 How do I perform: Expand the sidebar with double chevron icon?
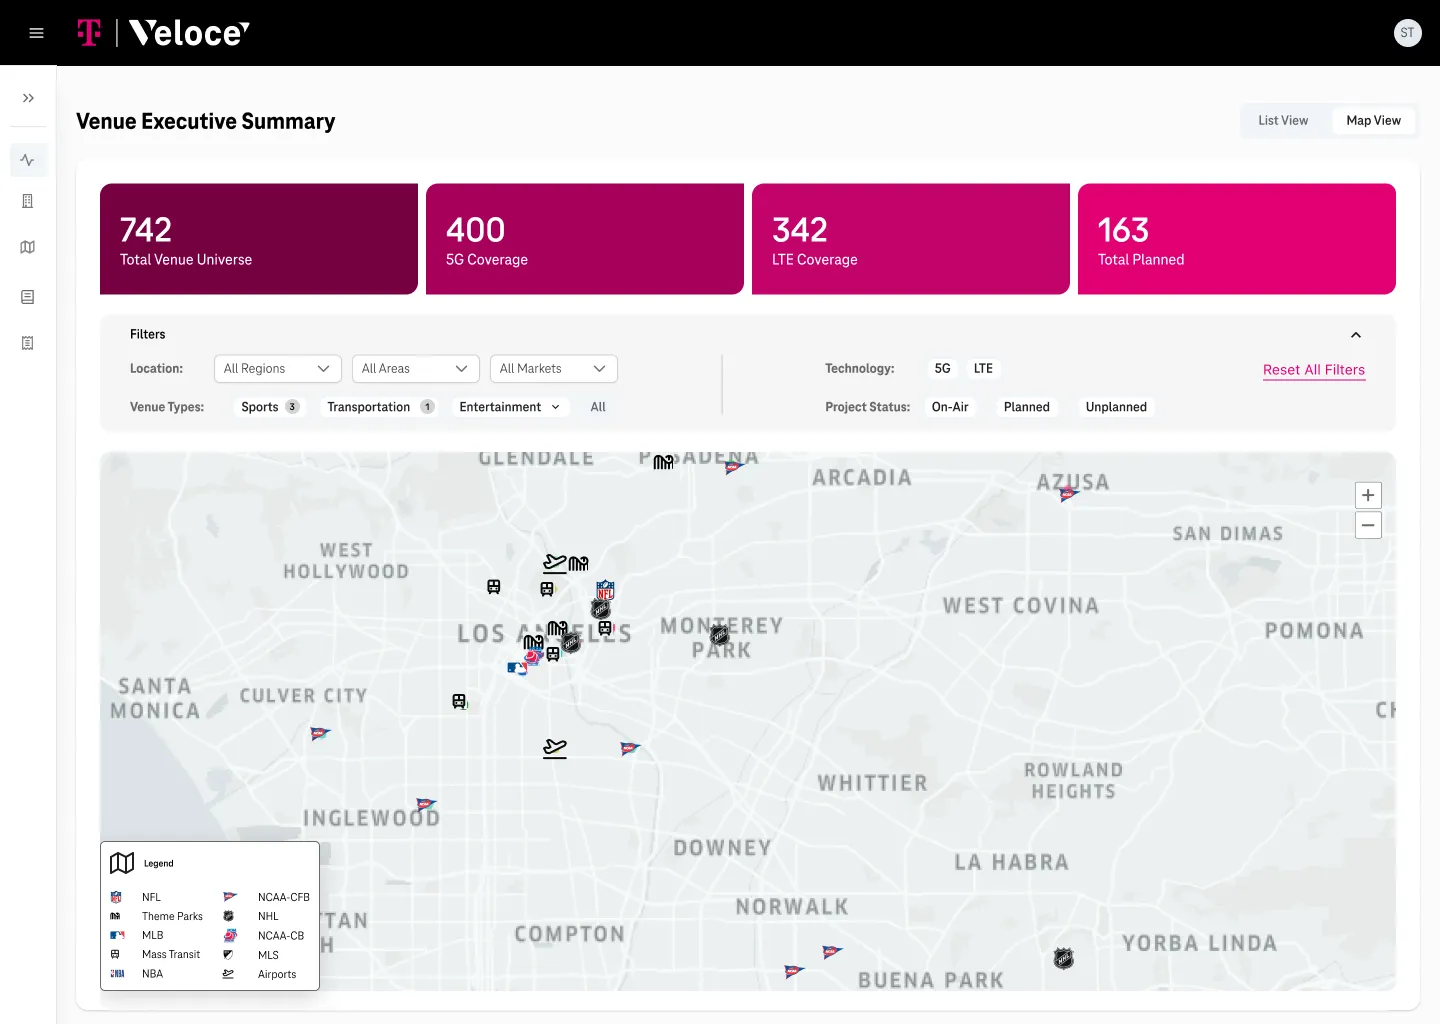coord(28,98)
